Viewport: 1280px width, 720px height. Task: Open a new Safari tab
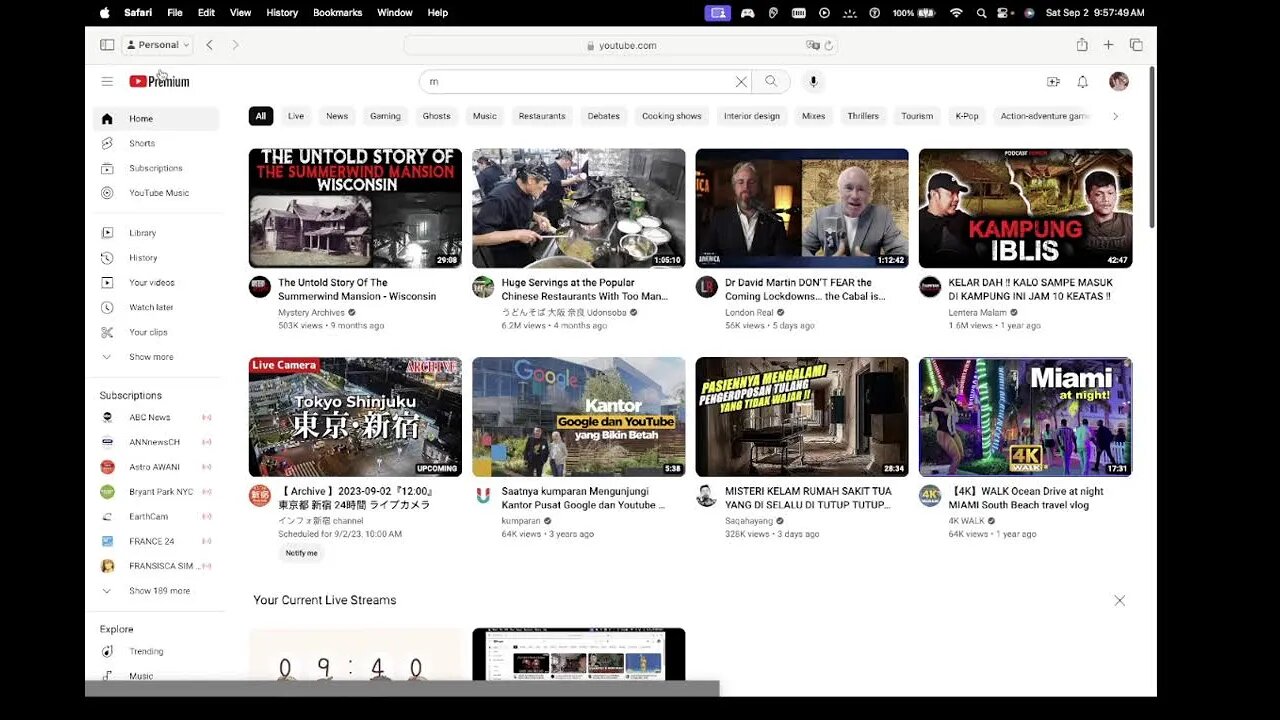(1108, 45)
